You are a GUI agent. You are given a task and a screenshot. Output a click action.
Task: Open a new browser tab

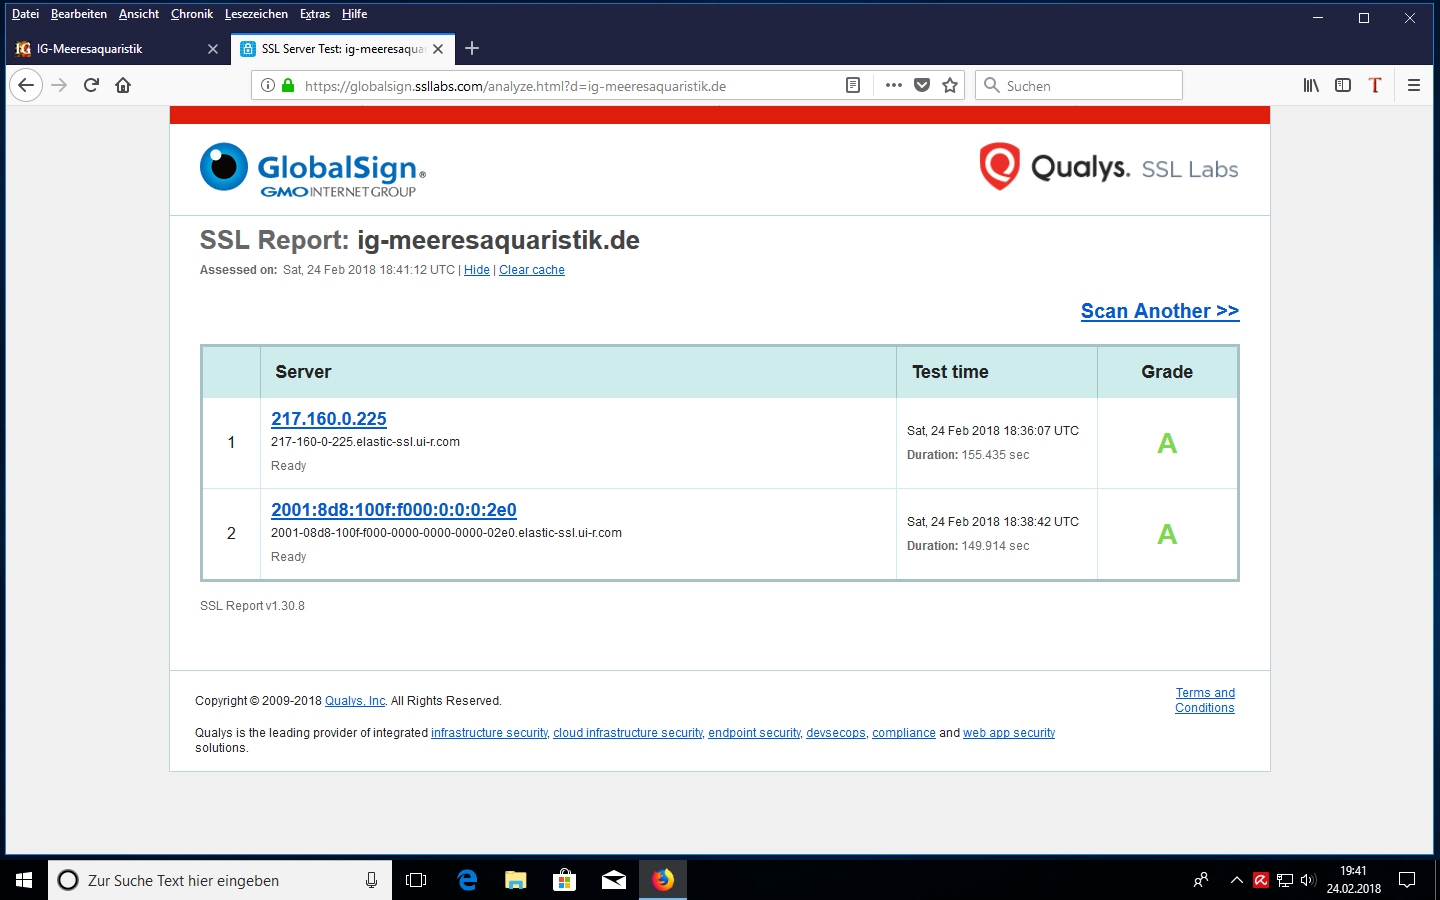[472, 48]
